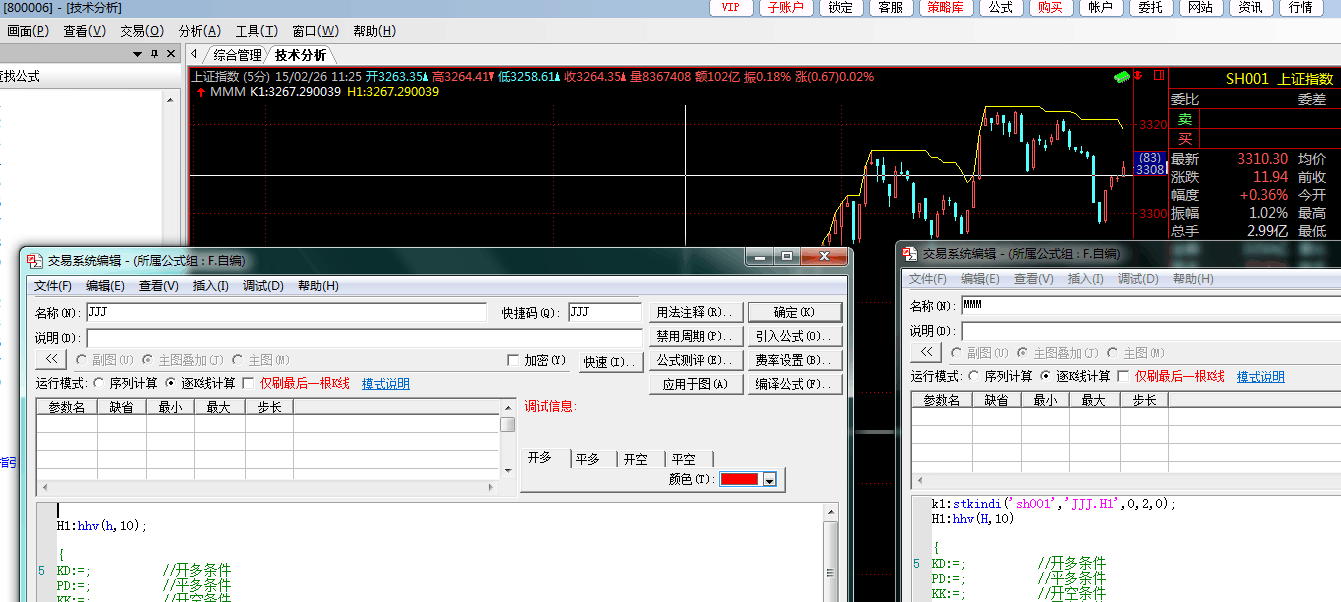The image size is (1341, 602).
Task: Open the 分析(A) menu in main menu bar
Action: point(199,31)
